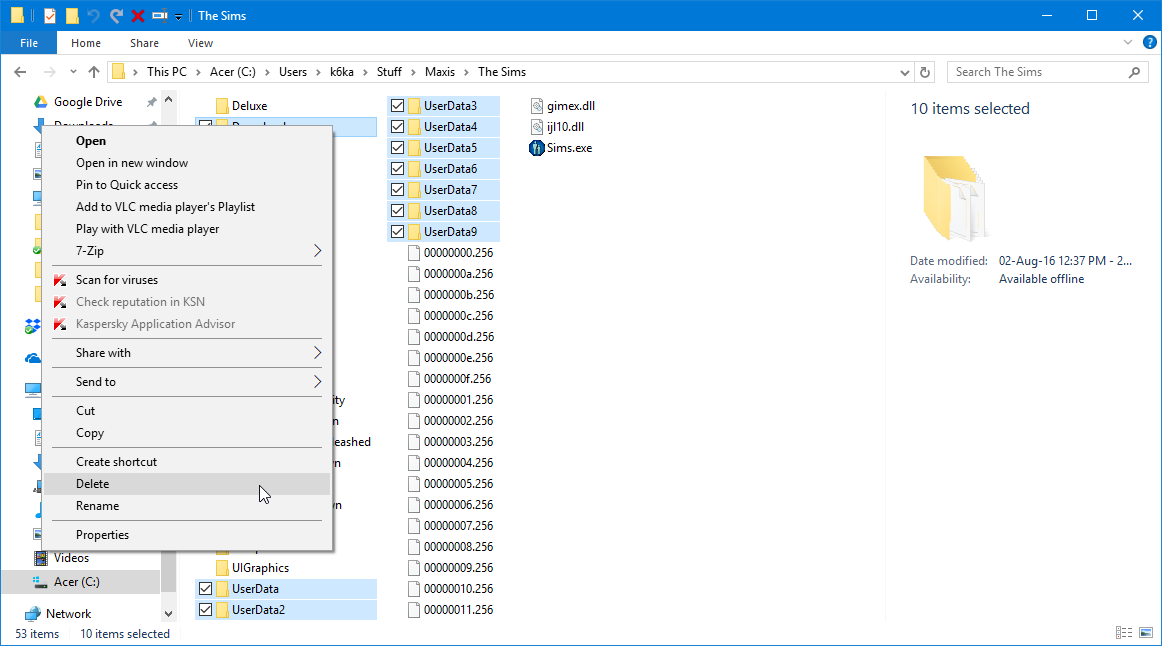
Task: Refresh the current folder view
Action: [x=925, y=72]
